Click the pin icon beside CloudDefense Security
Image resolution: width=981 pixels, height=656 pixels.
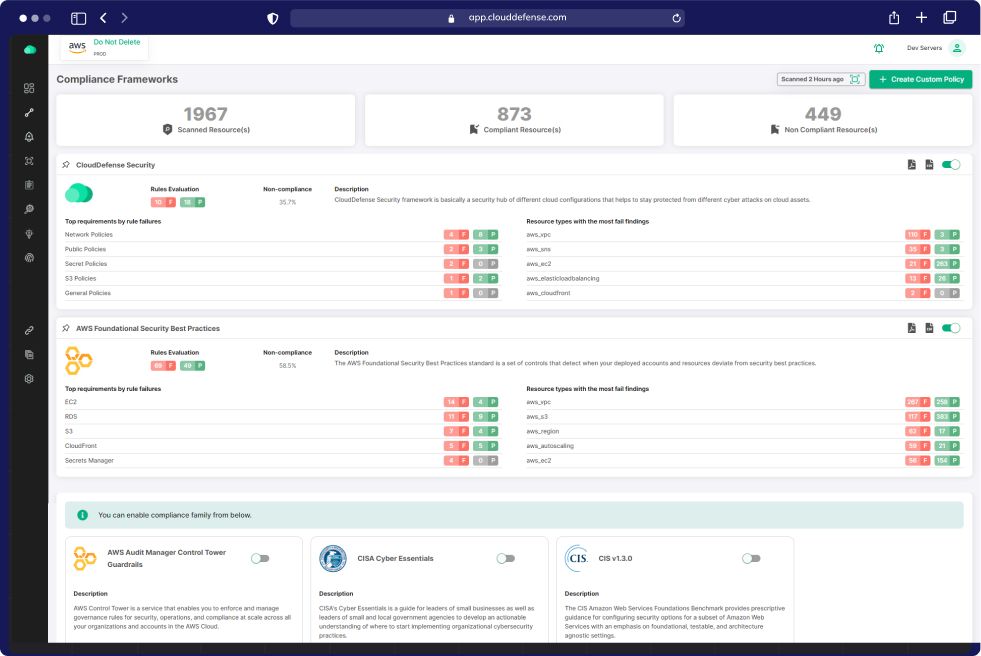[66, 165]
